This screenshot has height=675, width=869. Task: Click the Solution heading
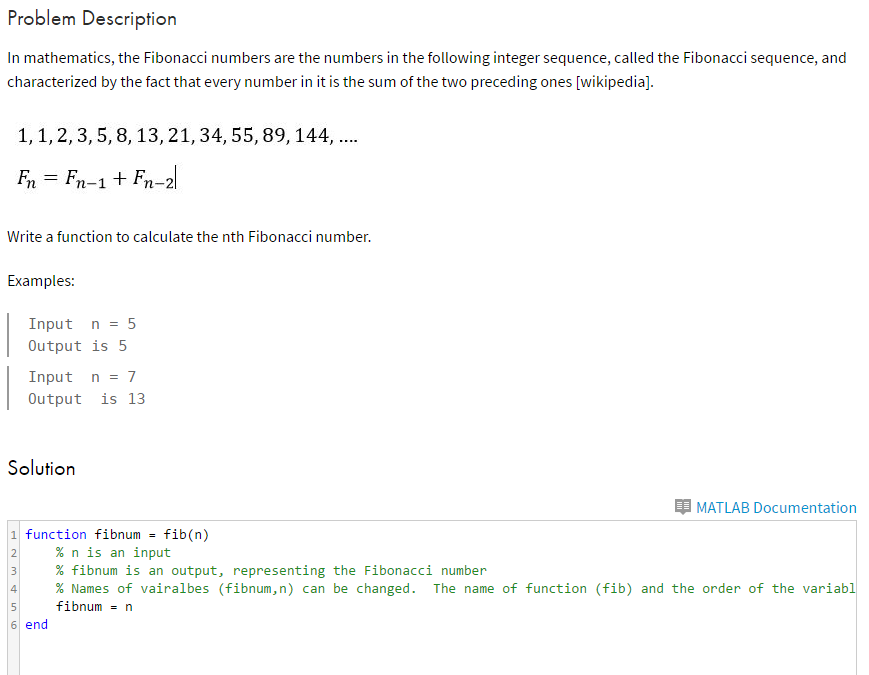(x=41, y=467)
